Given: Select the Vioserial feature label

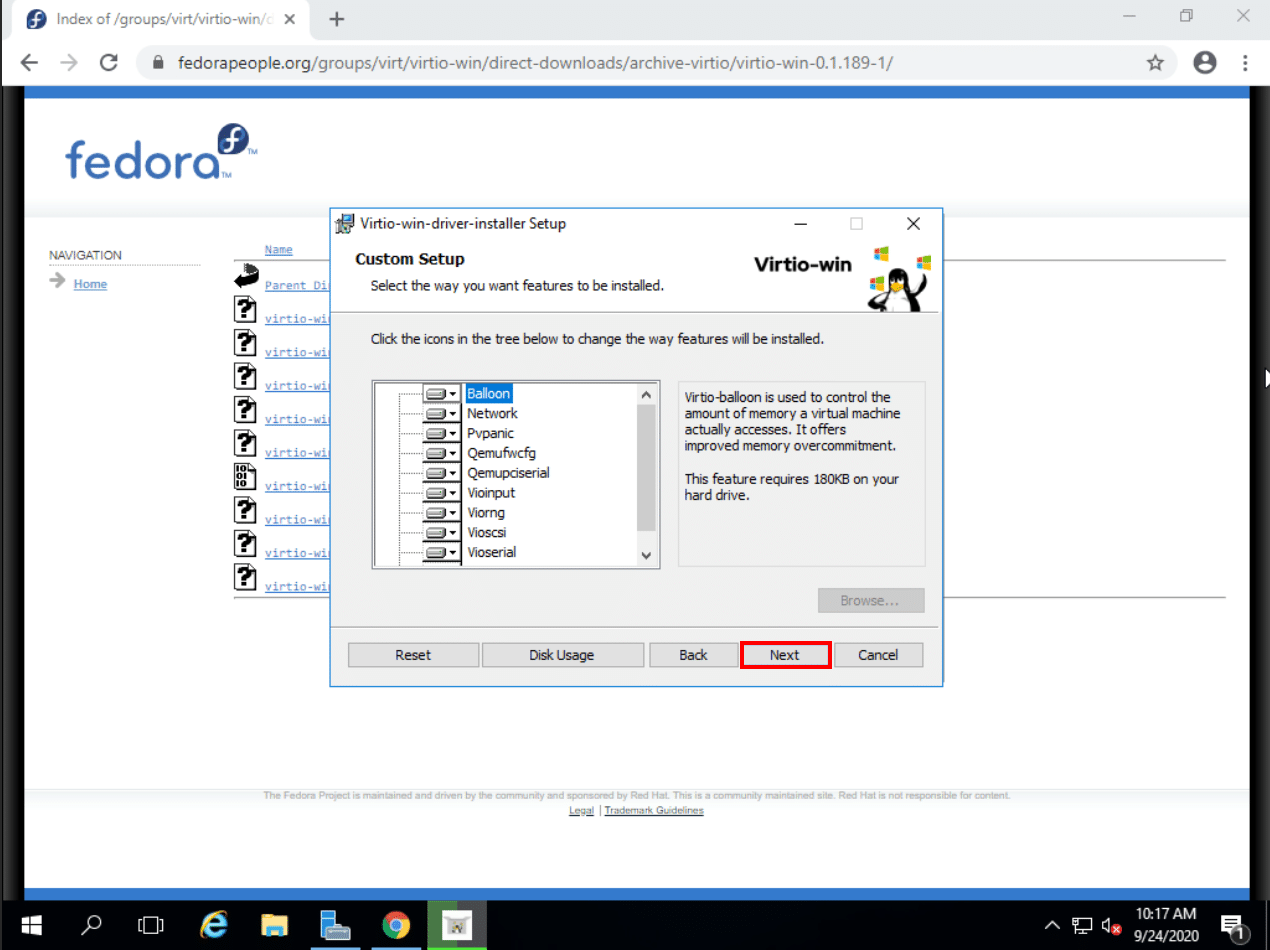Looking at the screenshot, I should point(491,552).
